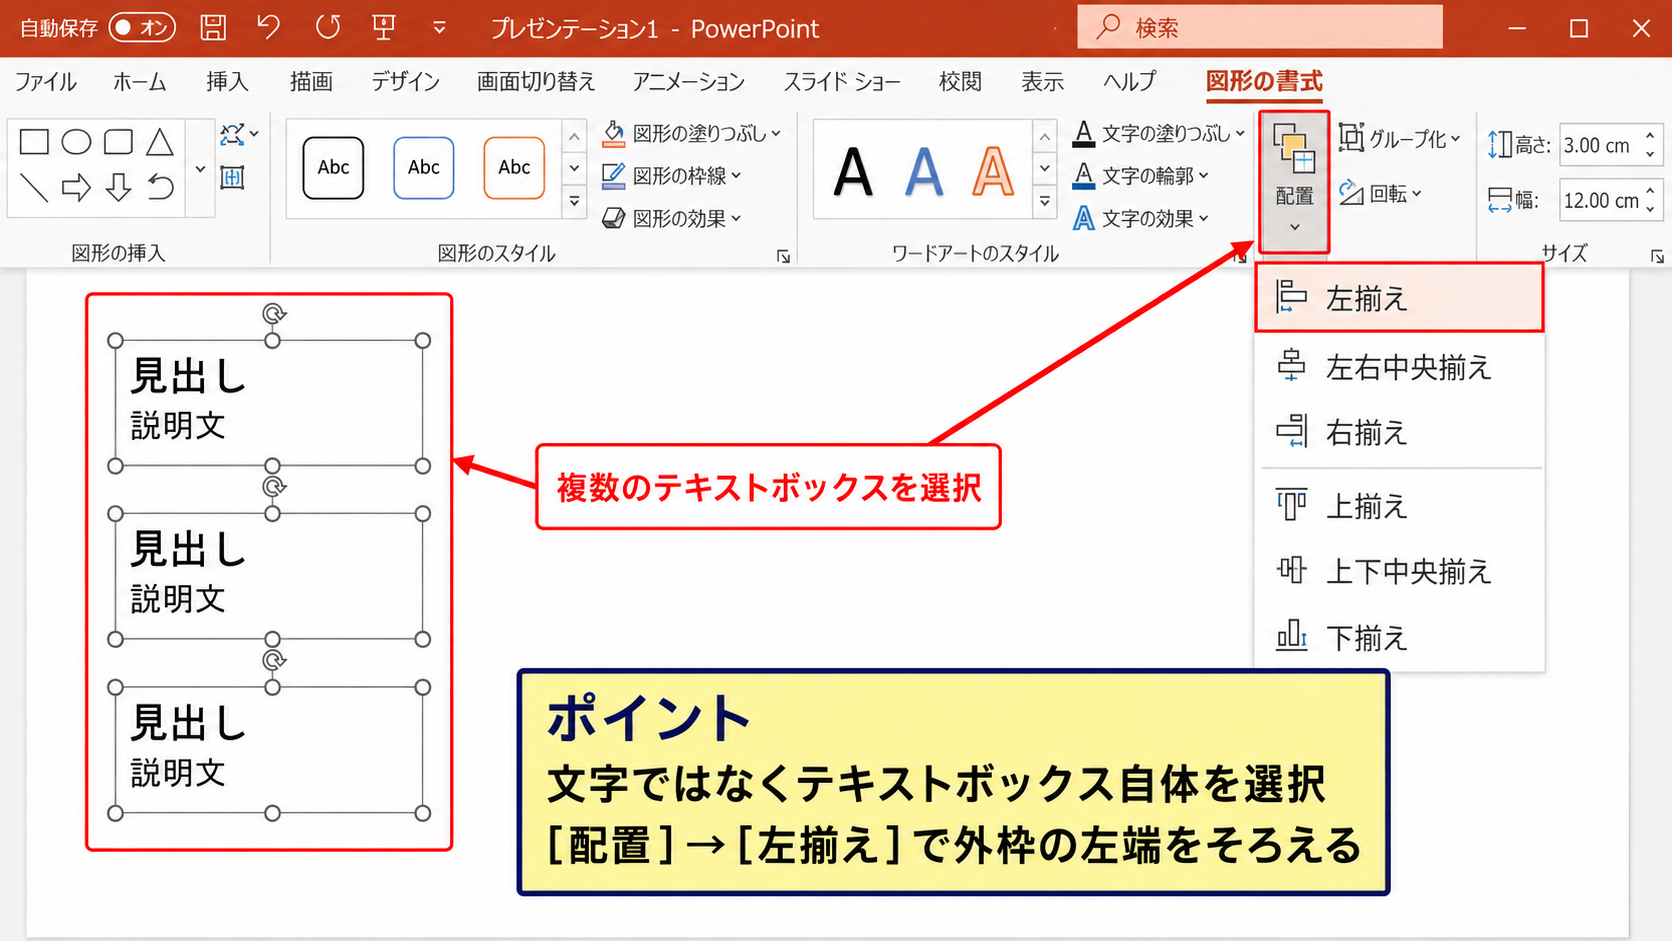Apply orange outline Abc shape style
The width and height of the screenshot is (1672, 941).
514,167
